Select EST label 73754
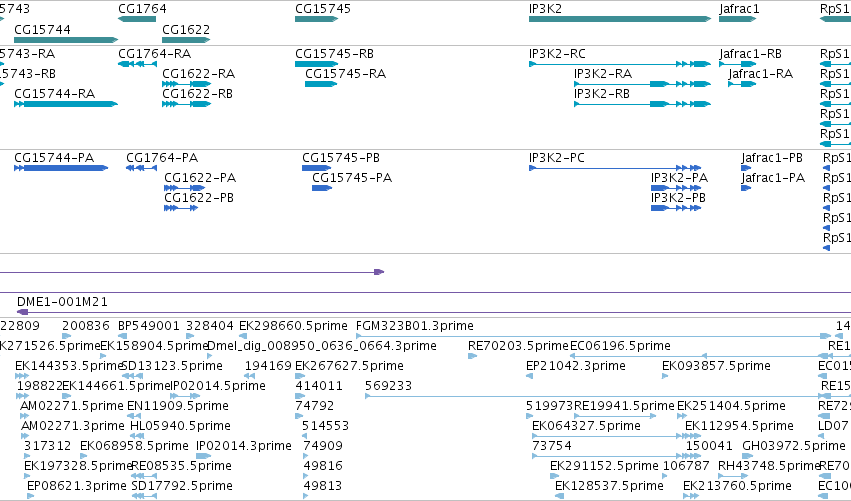851x501 pixels. click(x=552, y=446)
